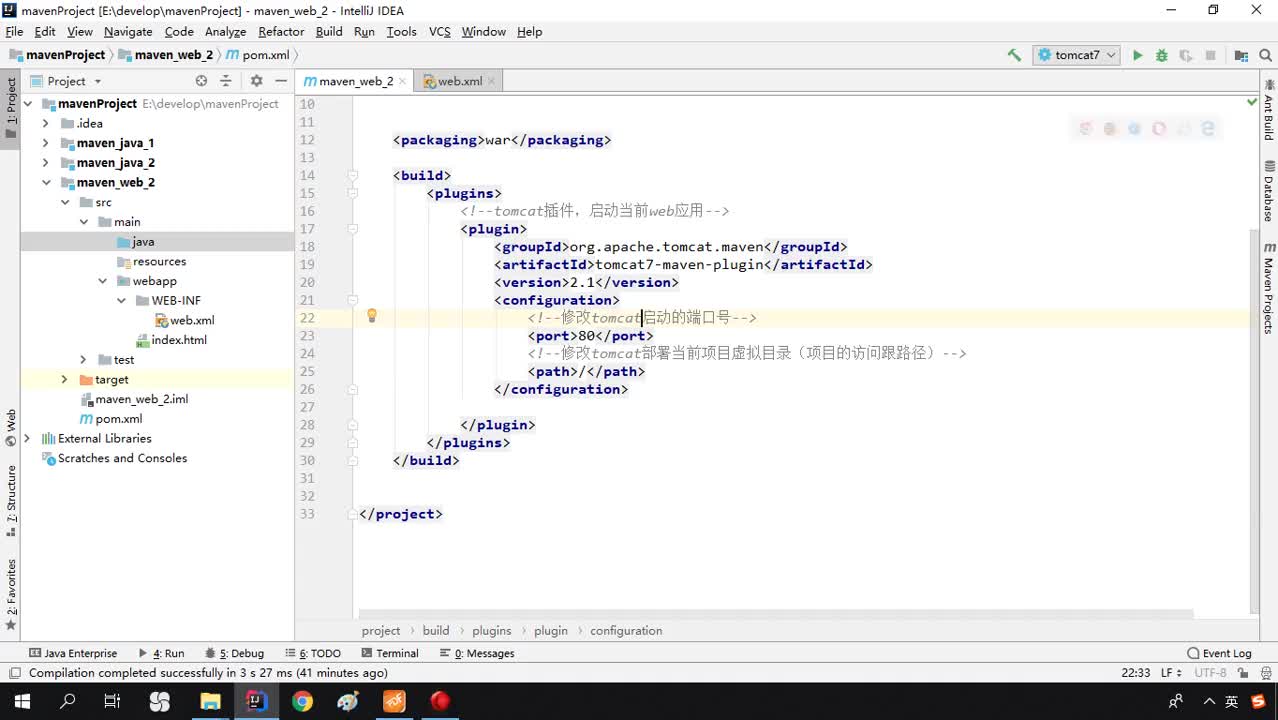Open Chrome from the taskbar
The image size is (1278, 720).
(302, 701)
